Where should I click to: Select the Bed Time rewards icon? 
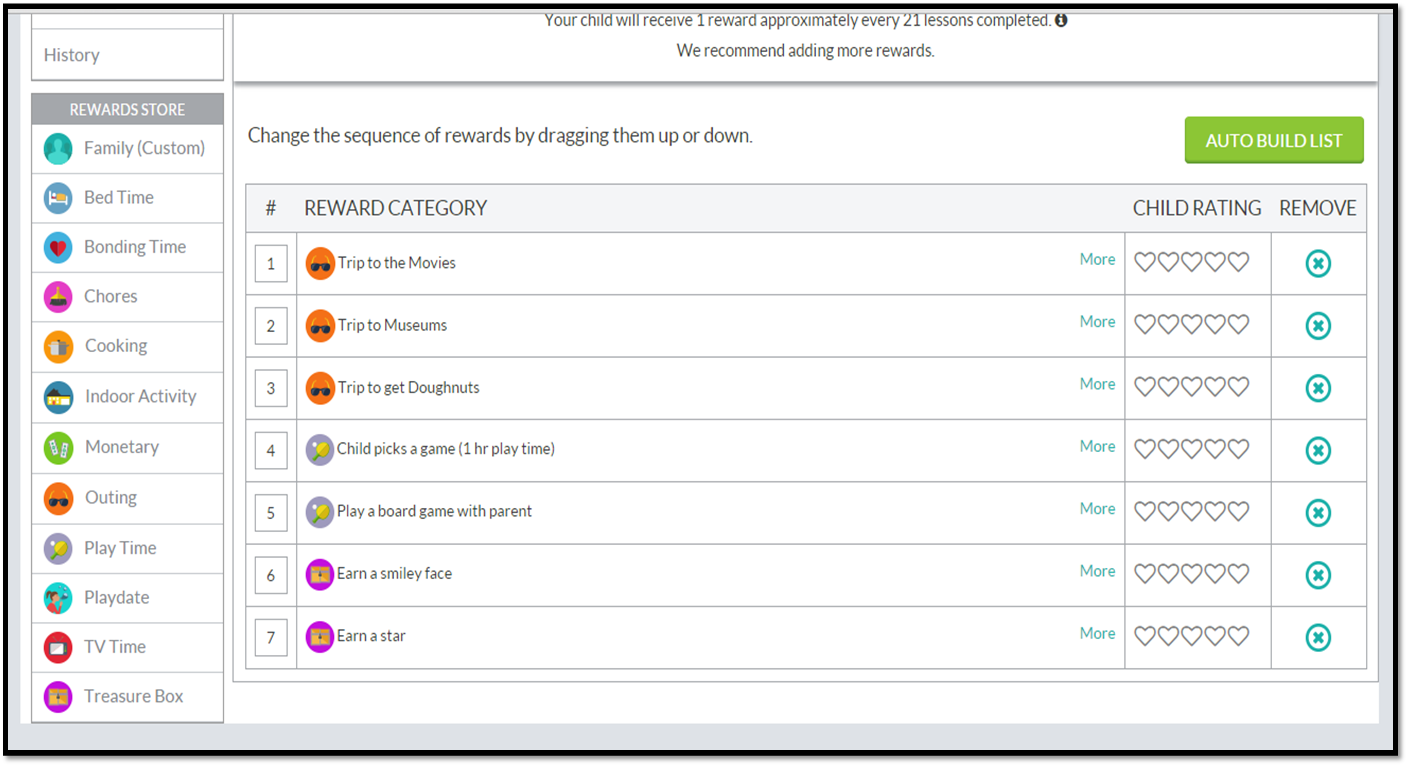click(58, 198)
